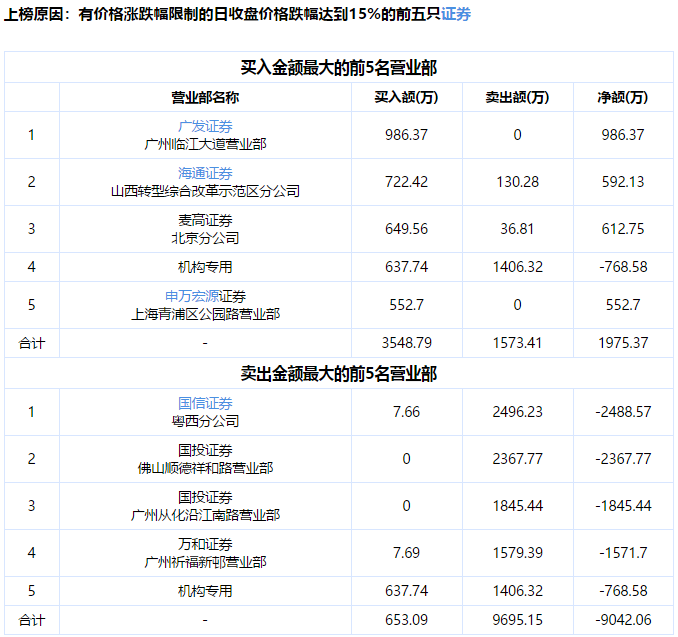Viewport: 678px width, 637px height.
Task: Open the 证券 link in the top heading
Action: (x=457, y=15)
